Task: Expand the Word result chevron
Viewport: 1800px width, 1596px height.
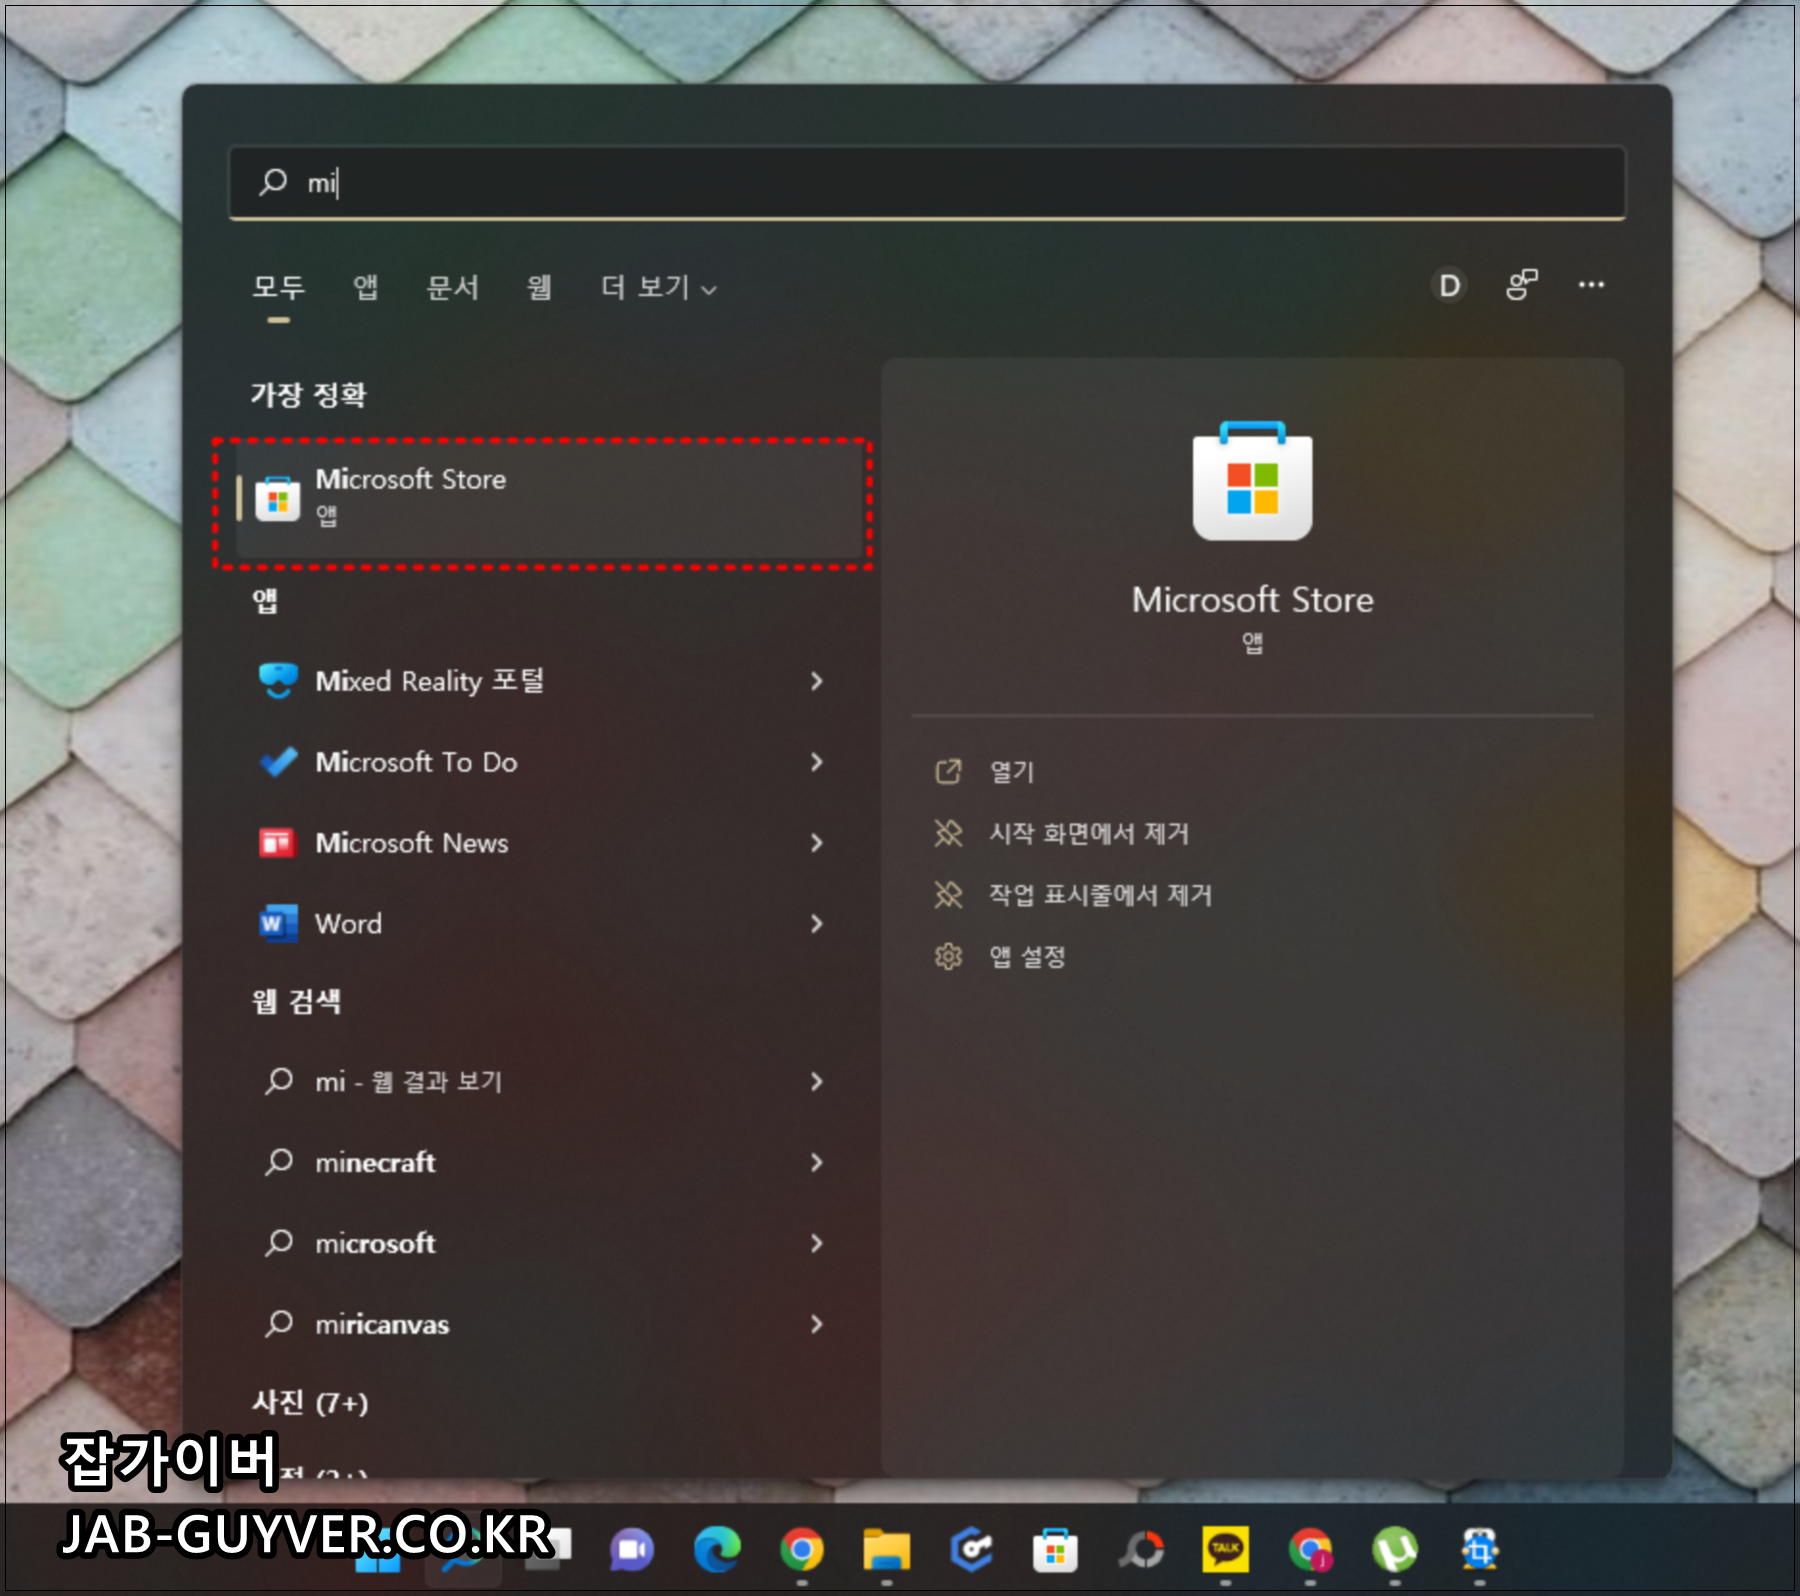Action: coord(817,923)
